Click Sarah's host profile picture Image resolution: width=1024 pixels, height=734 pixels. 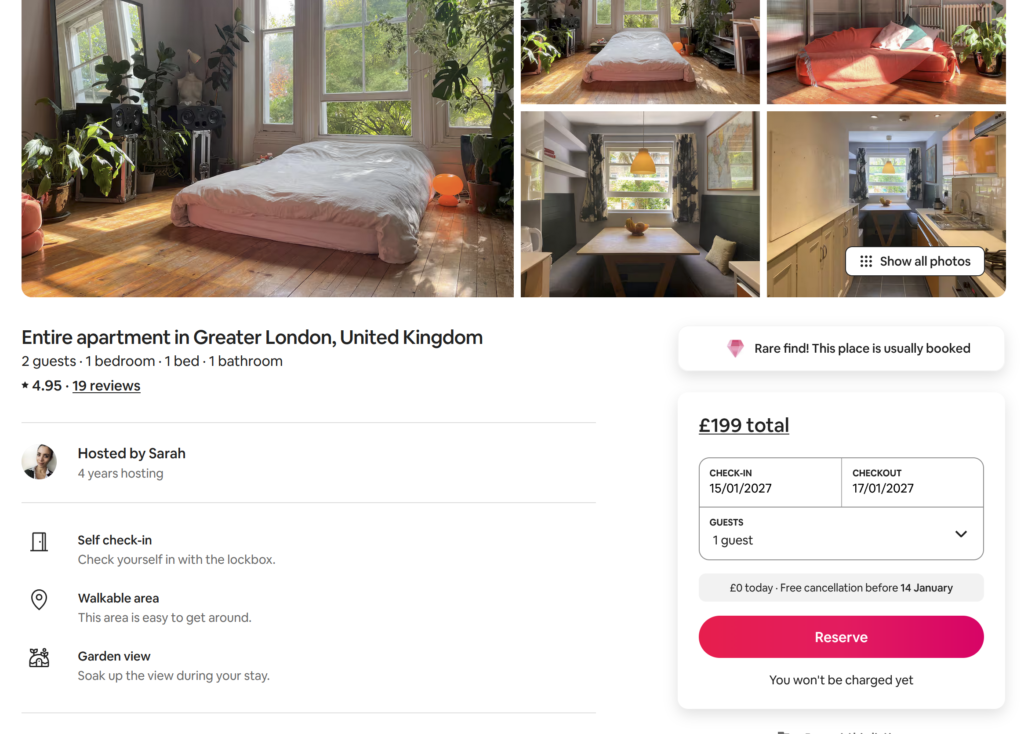pyautogui.click(x=39, y=462)
